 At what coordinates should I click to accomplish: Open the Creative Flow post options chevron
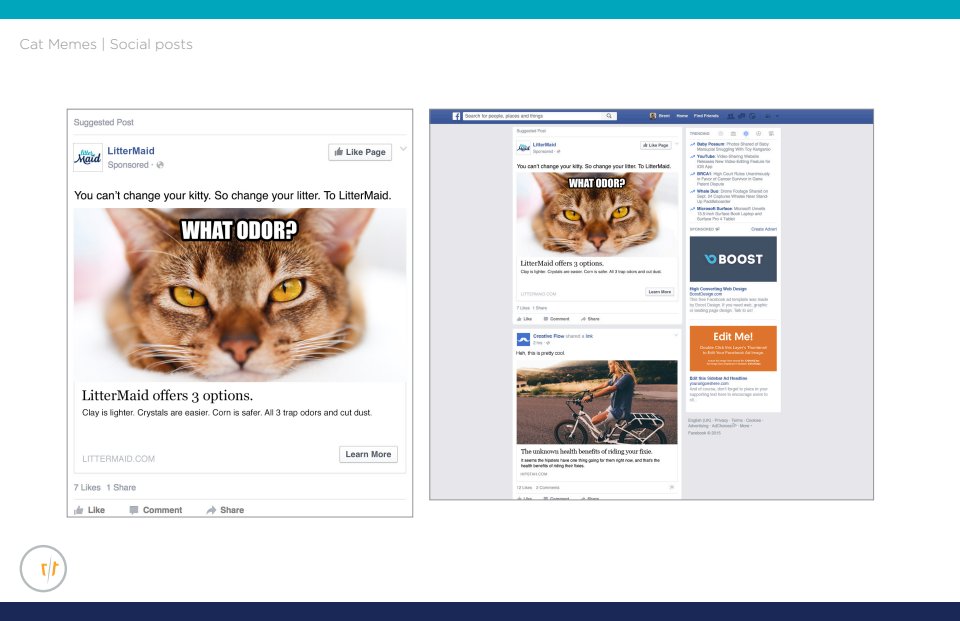[672, 337]
